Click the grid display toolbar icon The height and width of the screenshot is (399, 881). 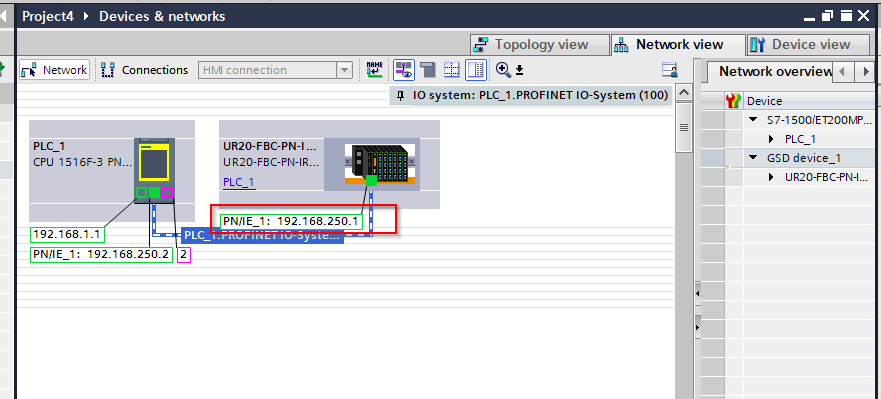[x=452, y=70]
